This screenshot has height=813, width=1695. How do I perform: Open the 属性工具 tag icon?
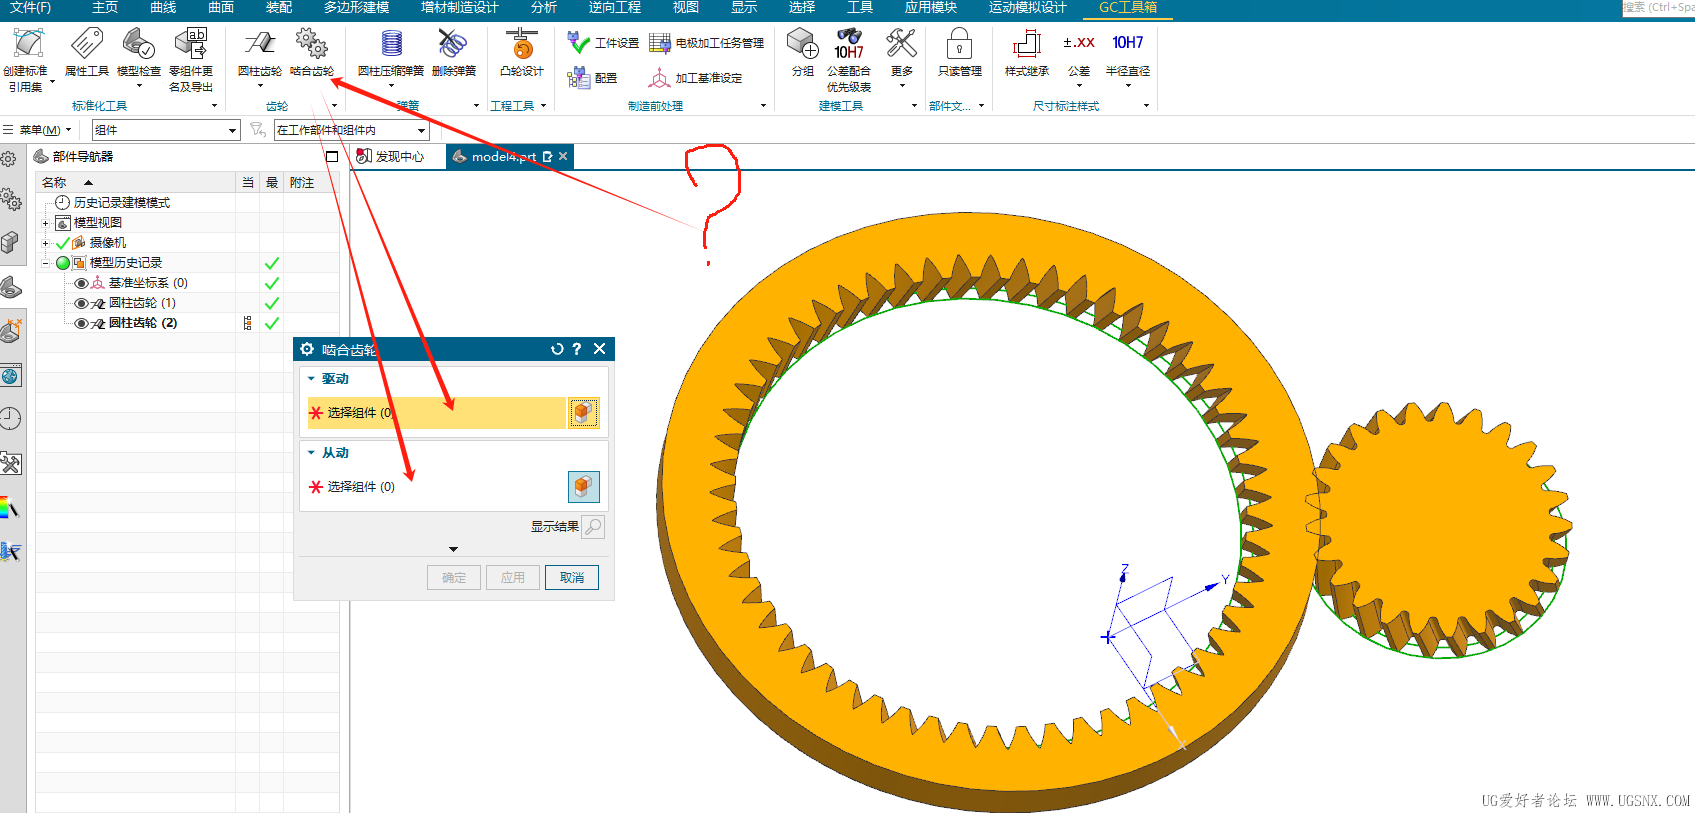[x=86, y=44]
